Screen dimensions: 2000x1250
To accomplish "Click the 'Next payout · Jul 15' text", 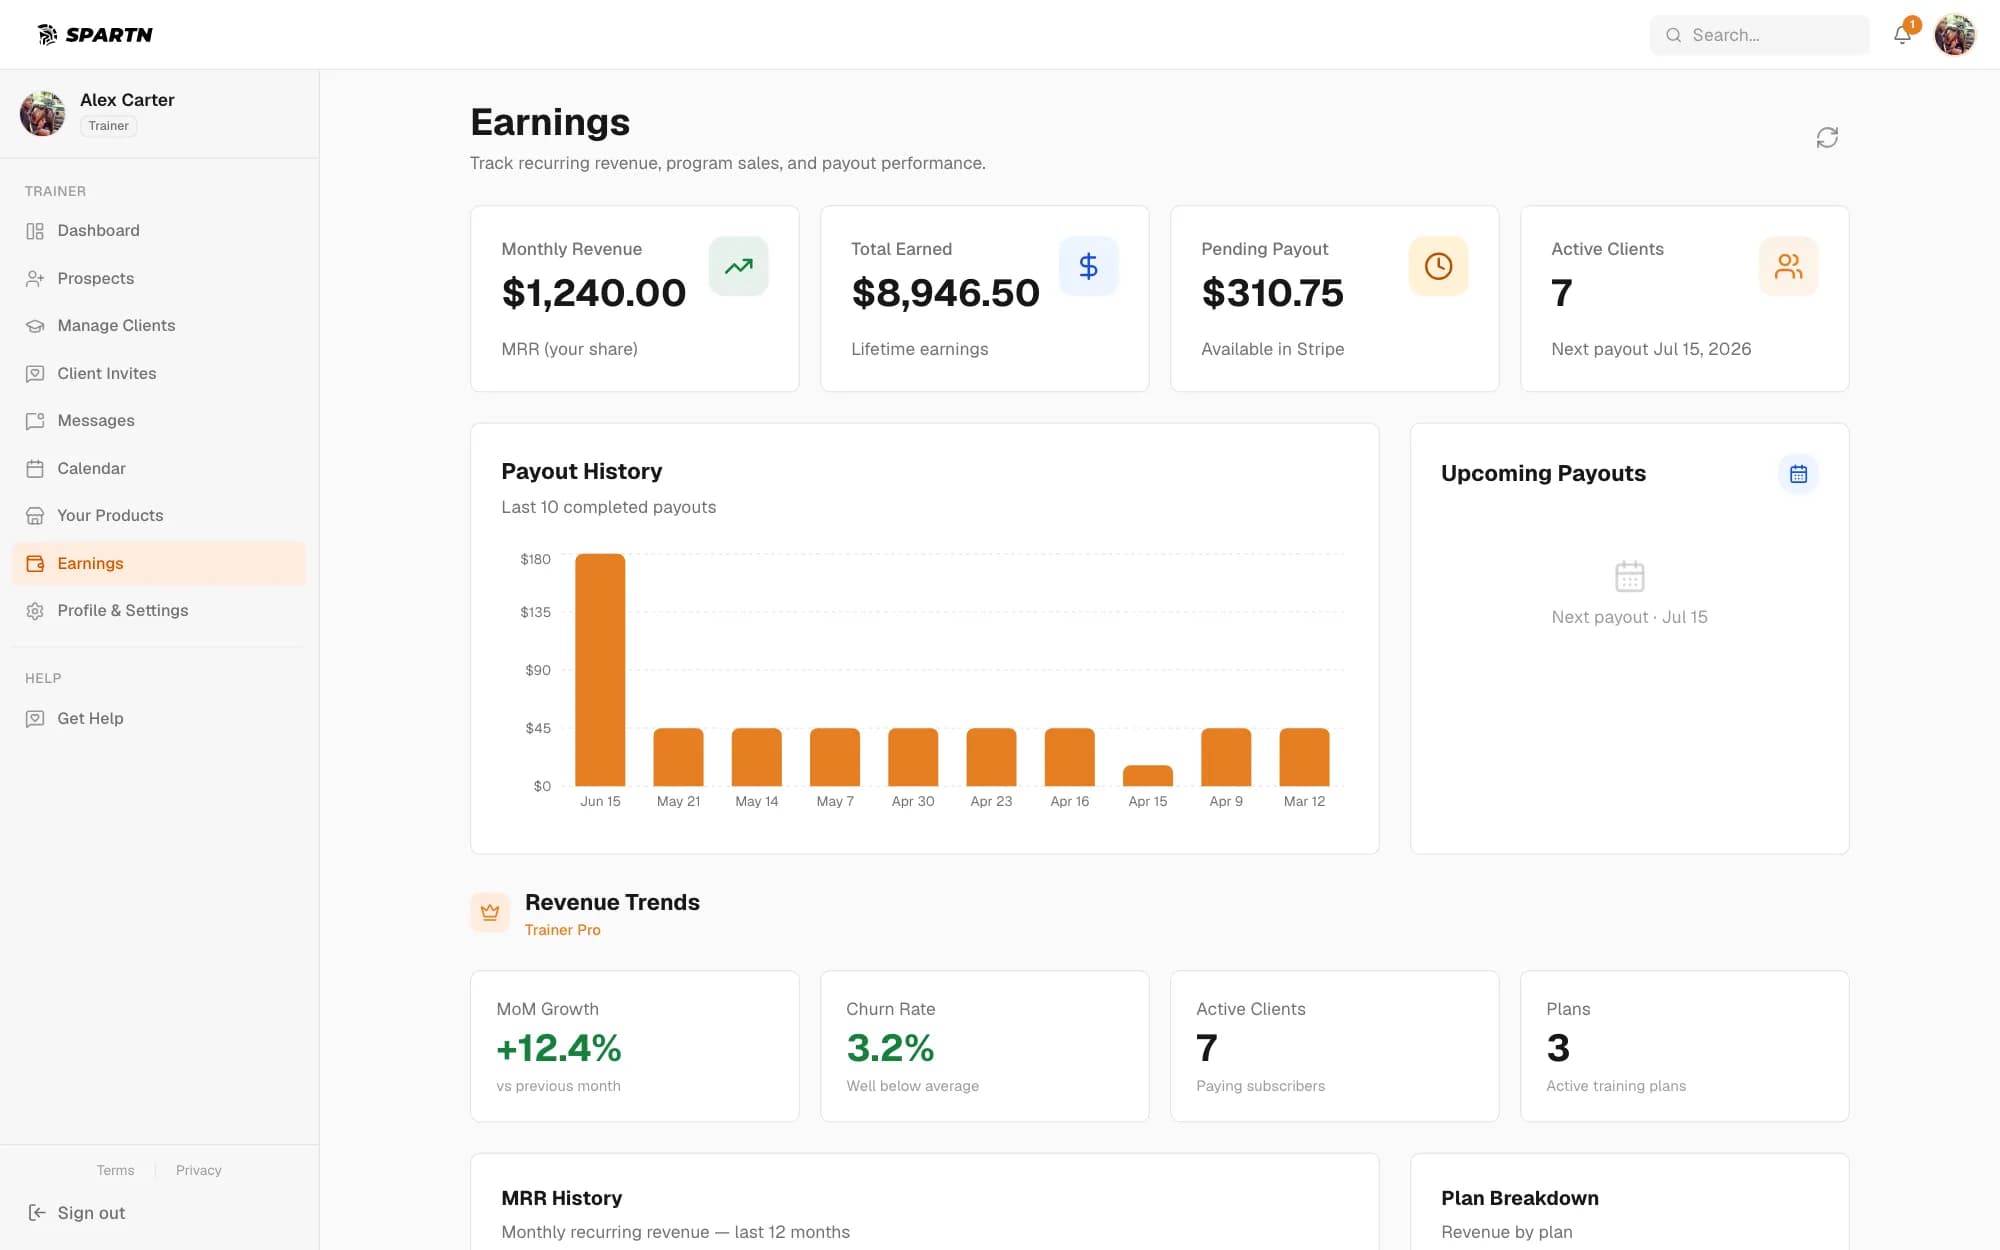I will (1630, 617).
